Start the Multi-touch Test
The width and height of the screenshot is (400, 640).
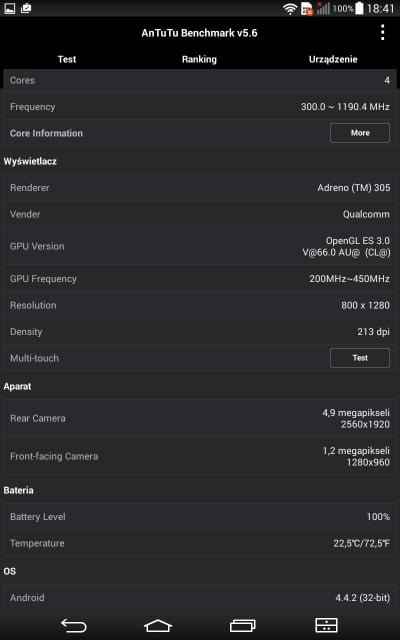360,358
